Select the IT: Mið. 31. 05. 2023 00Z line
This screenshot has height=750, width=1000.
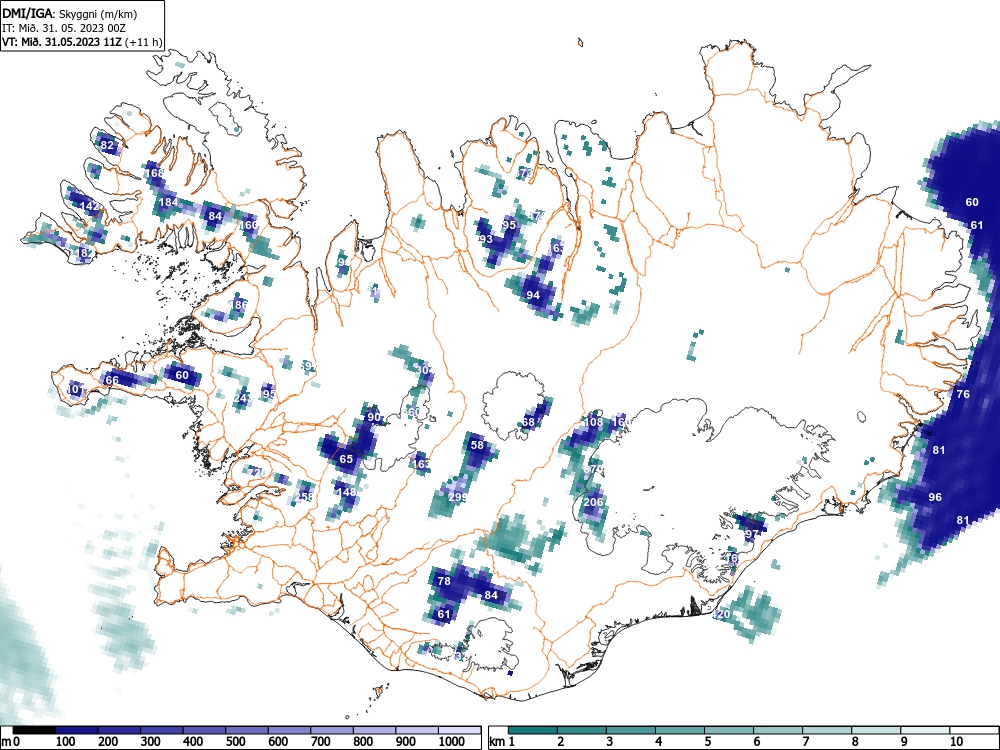(66, 28)
